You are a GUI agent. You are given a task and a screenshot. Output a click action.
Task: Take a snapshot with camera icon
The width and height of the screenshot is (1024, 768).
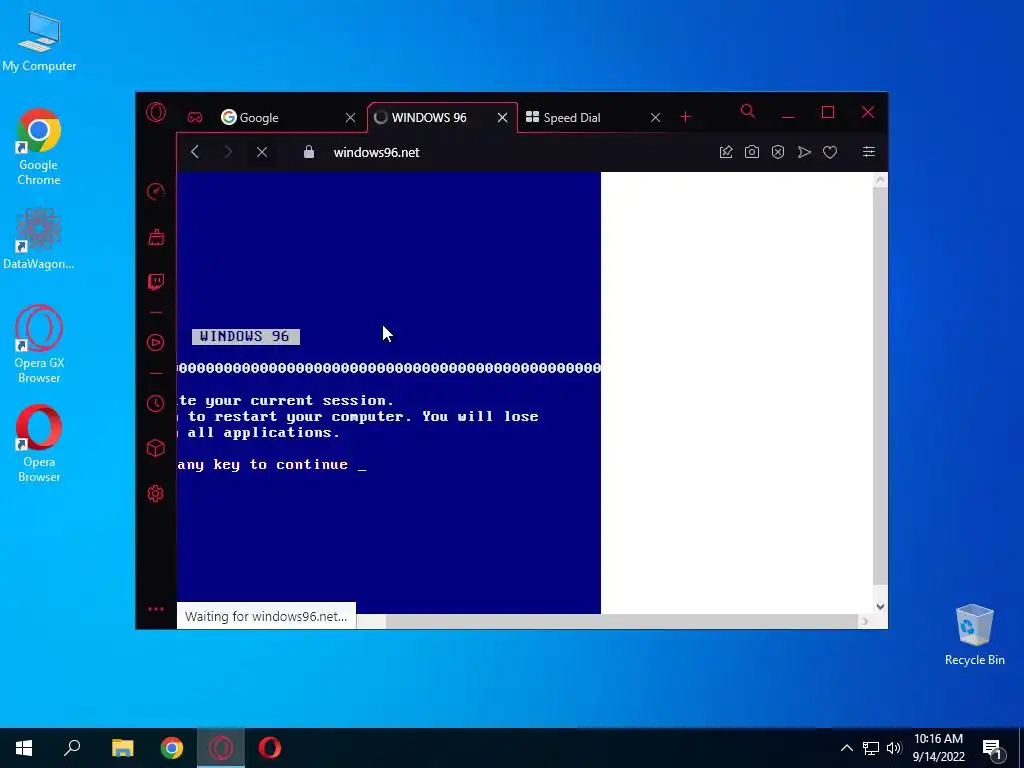(752, 152)
